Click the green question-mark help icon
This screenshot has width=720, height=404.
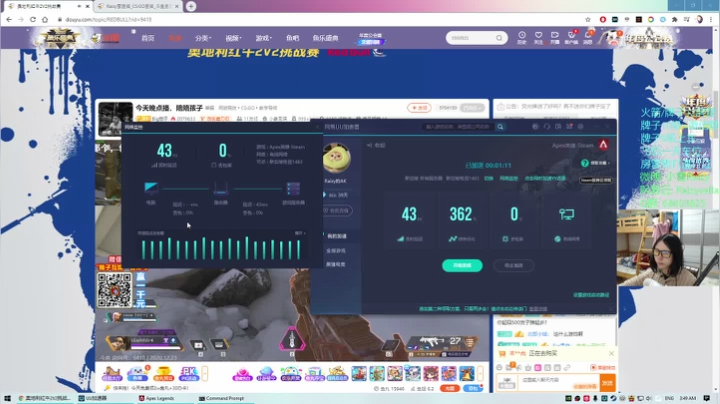[585, 163]
